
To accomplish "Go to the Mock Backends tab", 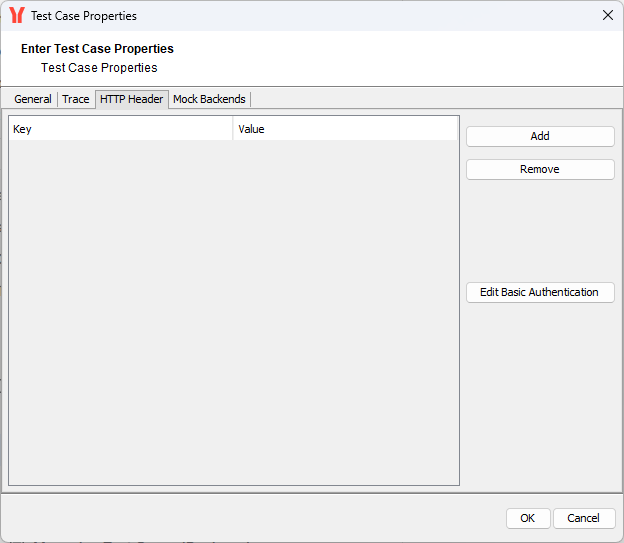I will click(209, 99).
